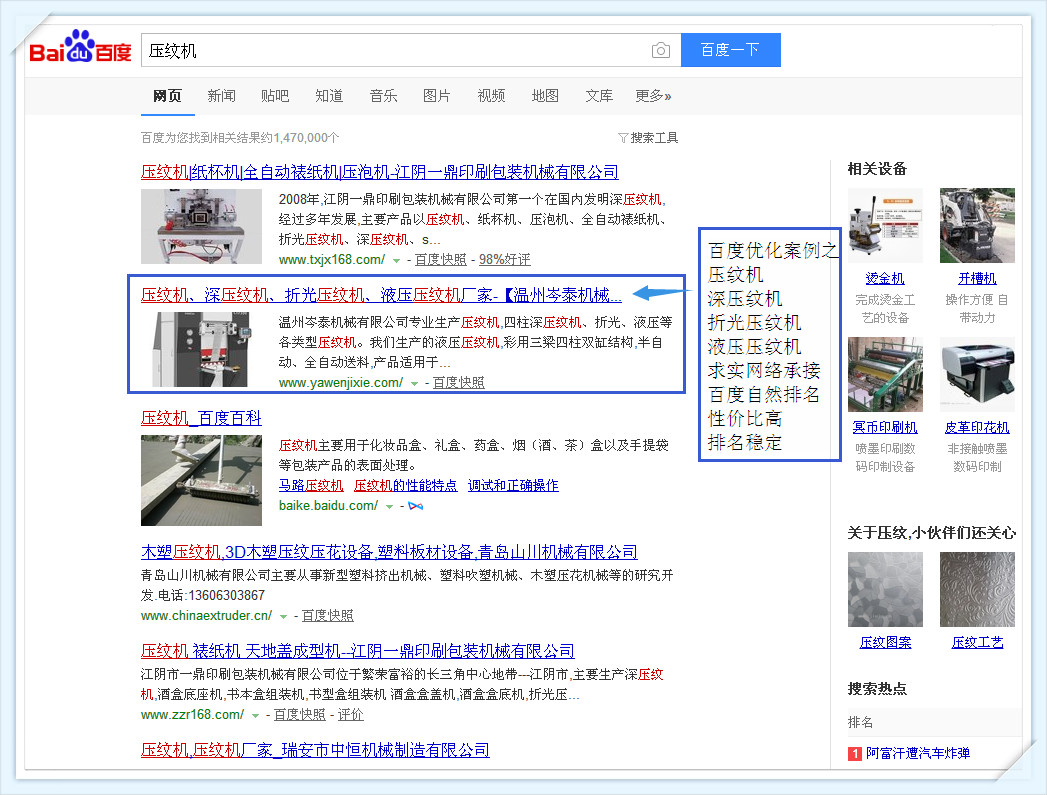Click the Baidu logo
This screenshot has width=1047, height=795.
point(80,50)
